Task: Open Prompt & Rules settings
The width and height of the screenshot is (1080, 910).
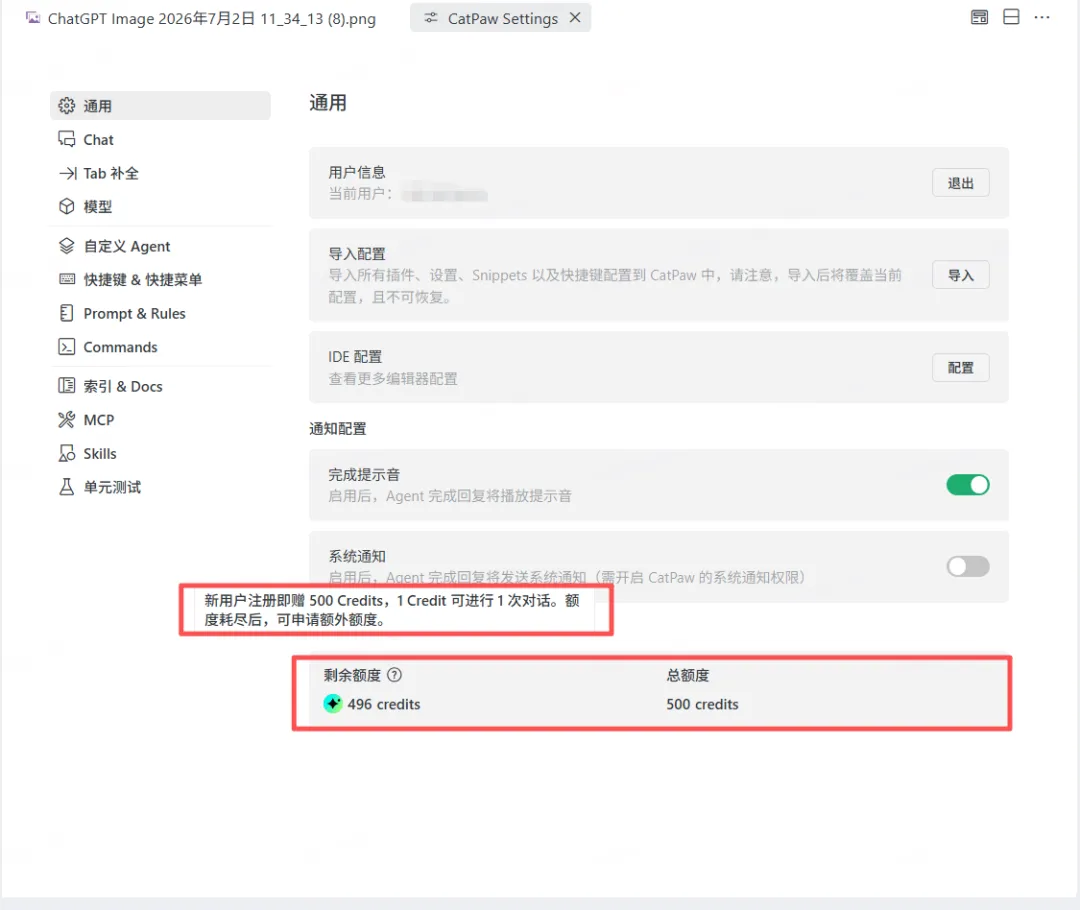Action: coord(160,313)
